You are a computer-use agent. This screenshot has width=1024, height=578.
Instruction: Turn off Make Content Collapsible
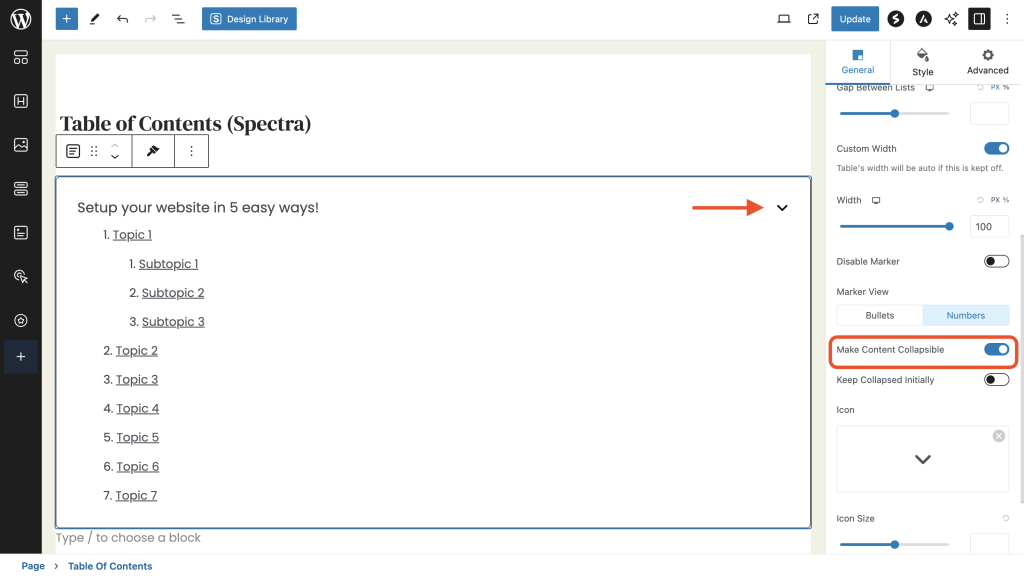click(996, 350)
